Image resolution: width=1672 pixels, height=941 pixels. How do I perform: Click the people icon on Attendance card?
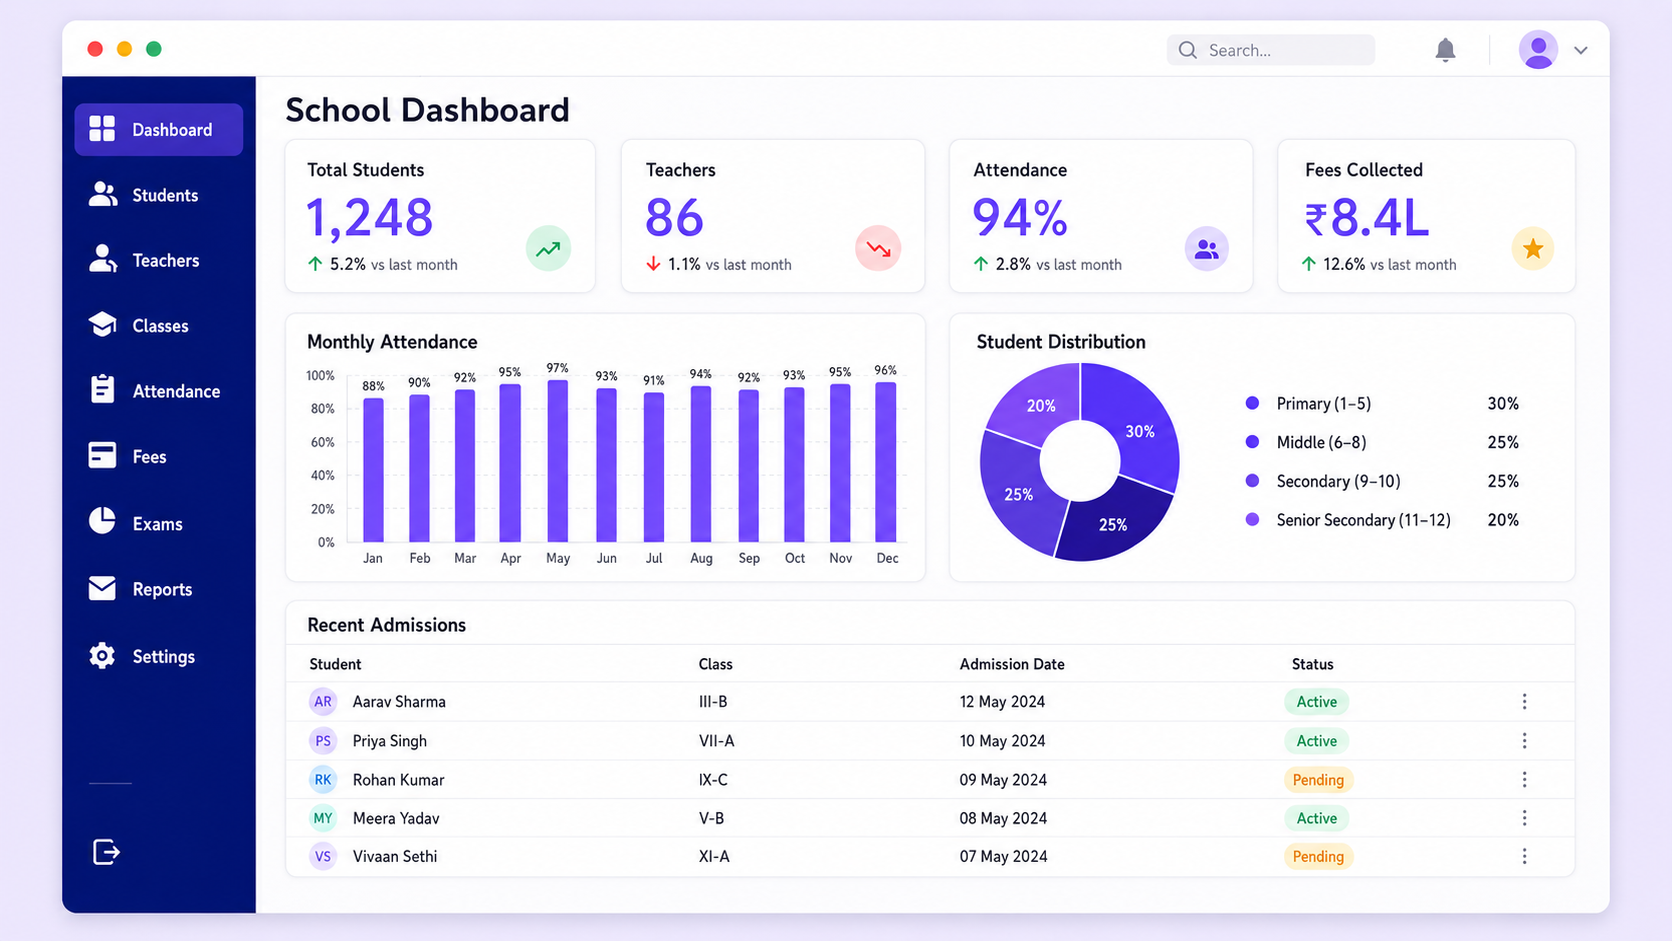click(x=1207, y=249)
